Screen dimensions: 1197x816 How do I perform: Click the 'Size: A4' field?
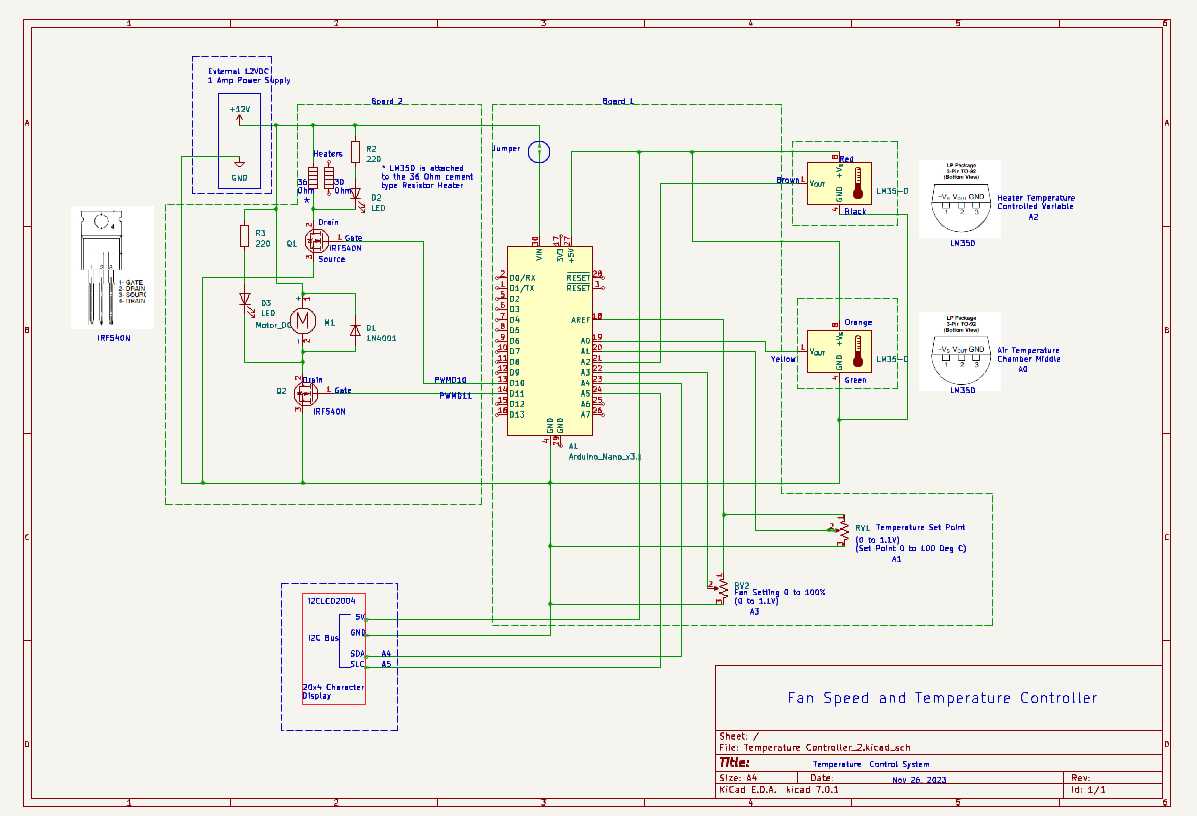(737, 777)
